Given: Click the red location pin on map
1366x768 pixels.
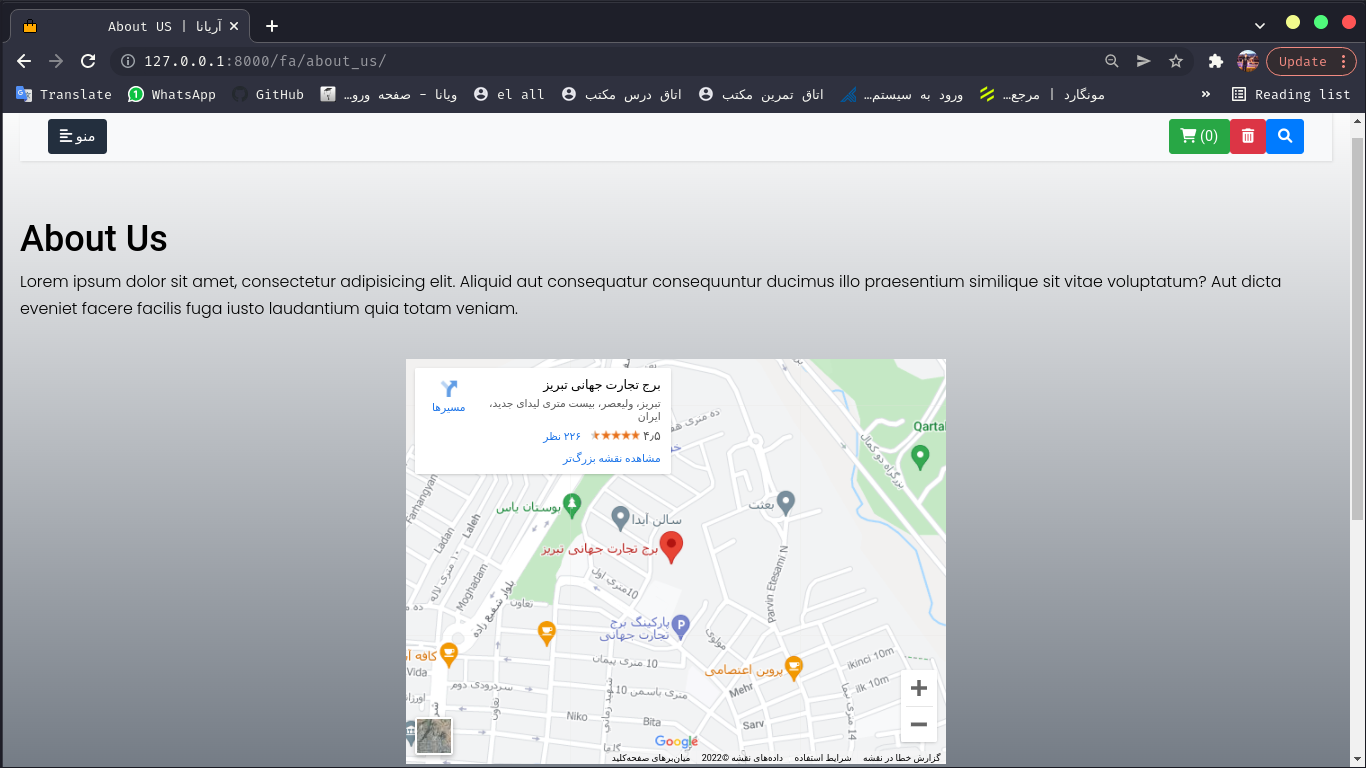Looking at the screenshot, I should point(672,548).
